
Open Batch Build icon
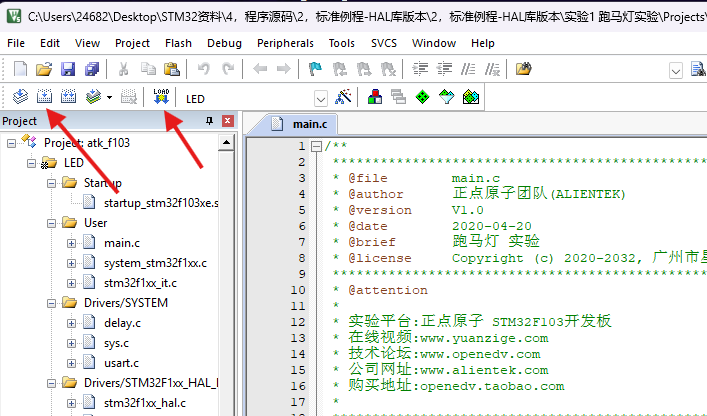tap(93, 96)
